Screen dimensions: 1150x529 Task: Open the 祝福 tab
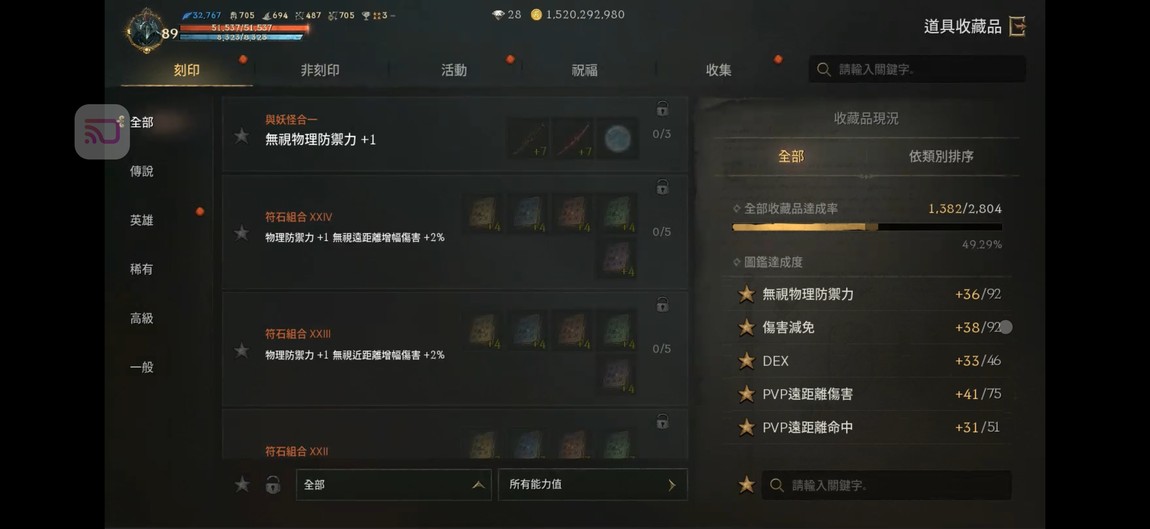click(585, 70)
